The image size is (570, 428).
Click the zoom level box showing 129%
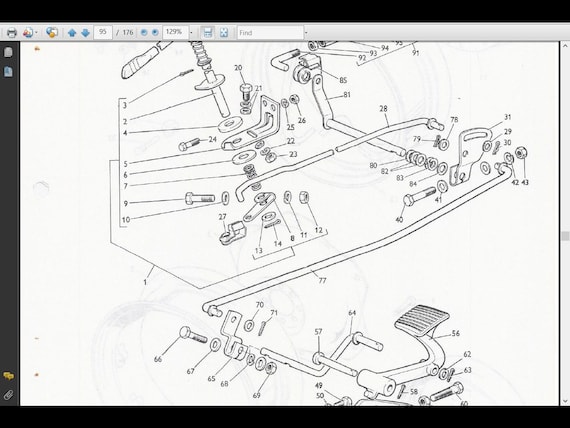pyautogui.click(x=175, y=32)
